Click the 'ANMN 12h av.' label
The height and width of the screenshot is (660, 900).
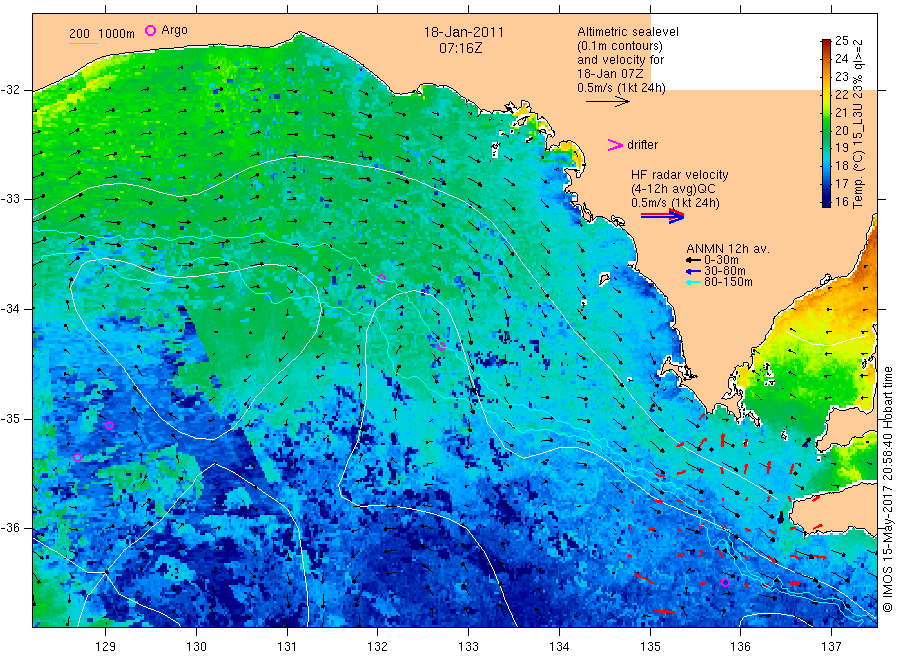pyautogui.click(x=727, y=249)
